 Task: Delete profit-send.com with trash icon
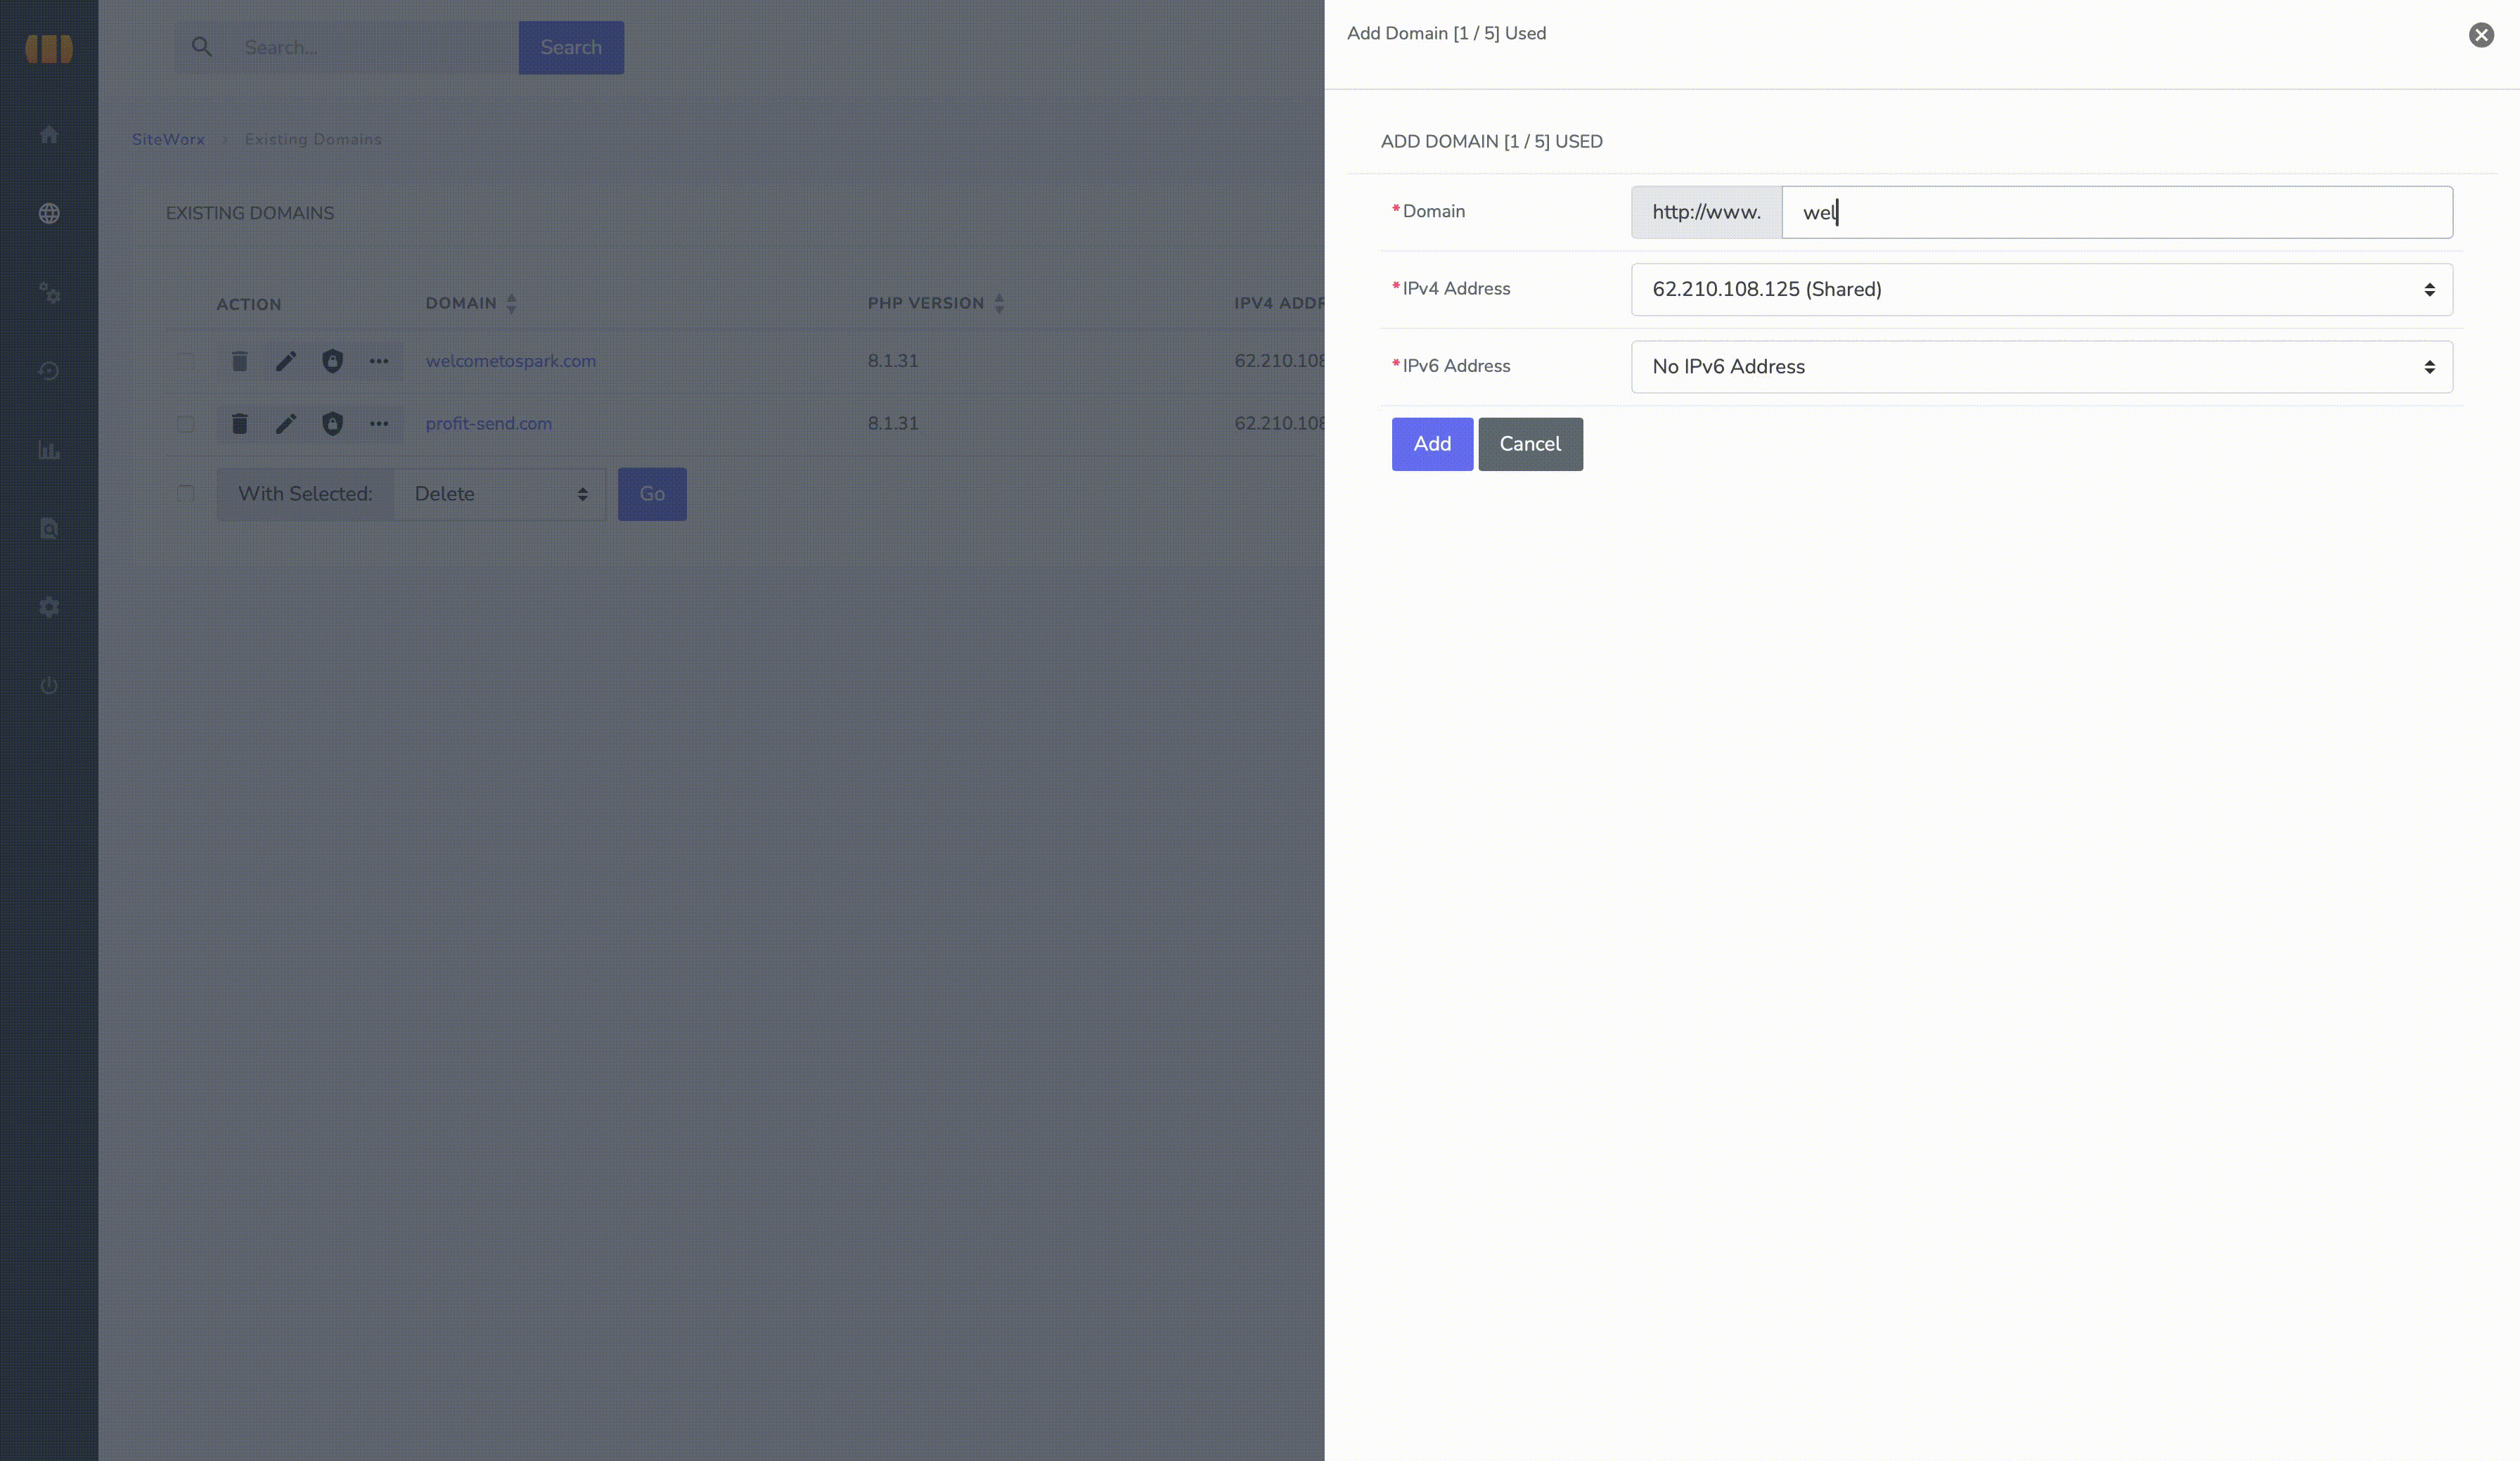(x=240, y=424)
